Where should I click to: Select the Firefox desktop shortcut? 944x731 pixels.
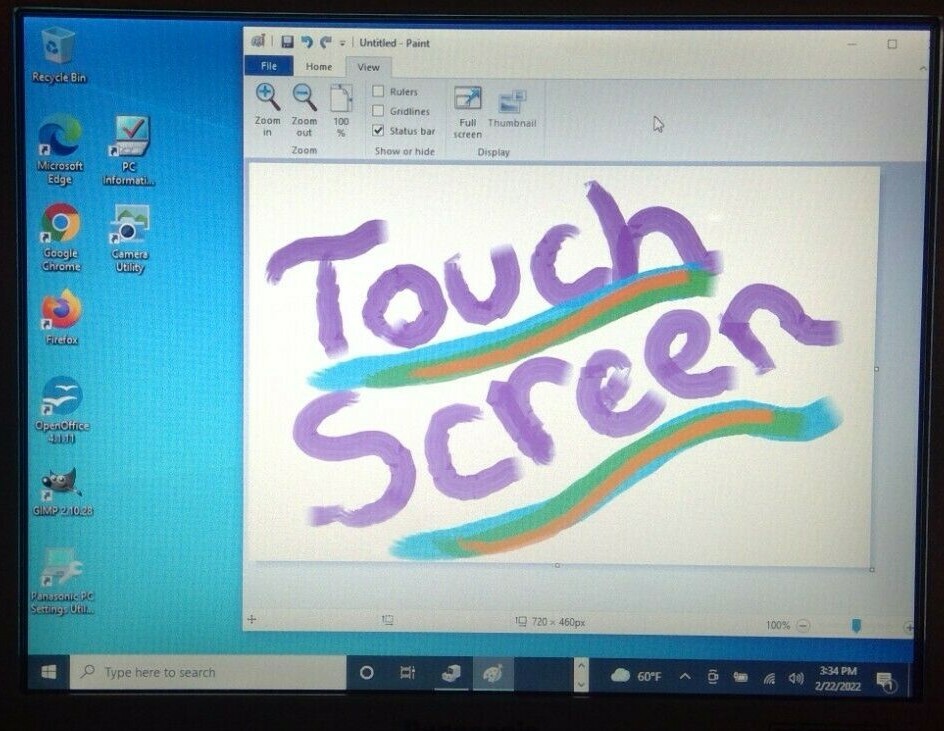pos(61,317)
